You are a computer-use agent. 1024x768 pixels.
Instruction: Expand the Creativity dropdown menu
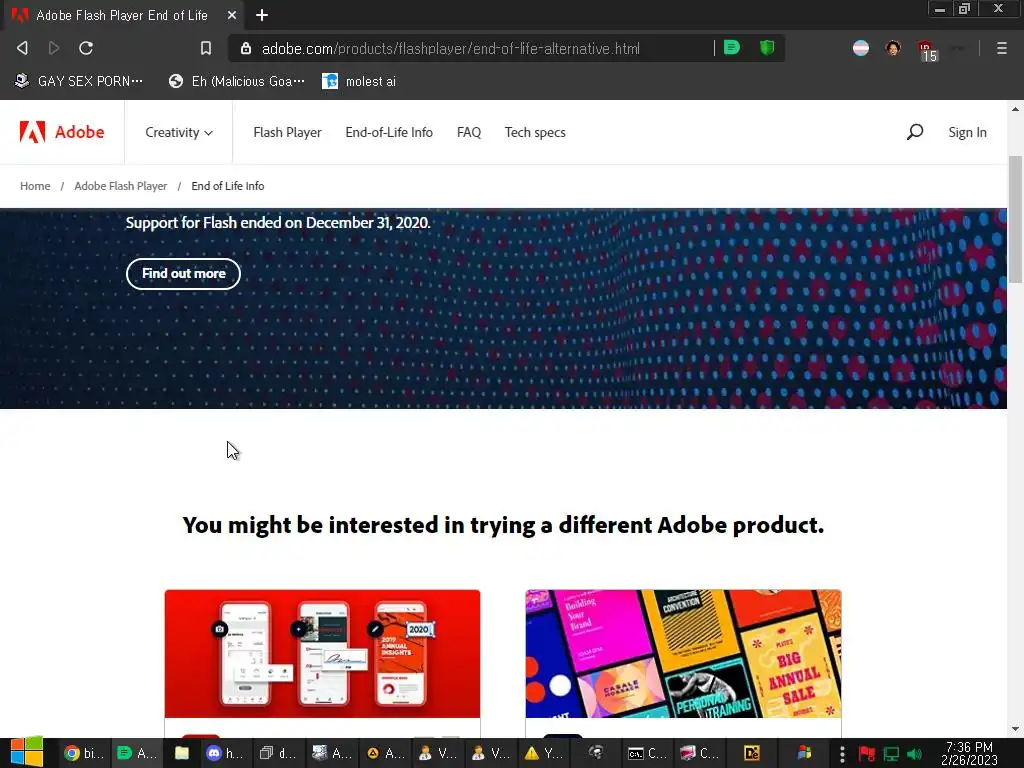(x=179, y=132)
